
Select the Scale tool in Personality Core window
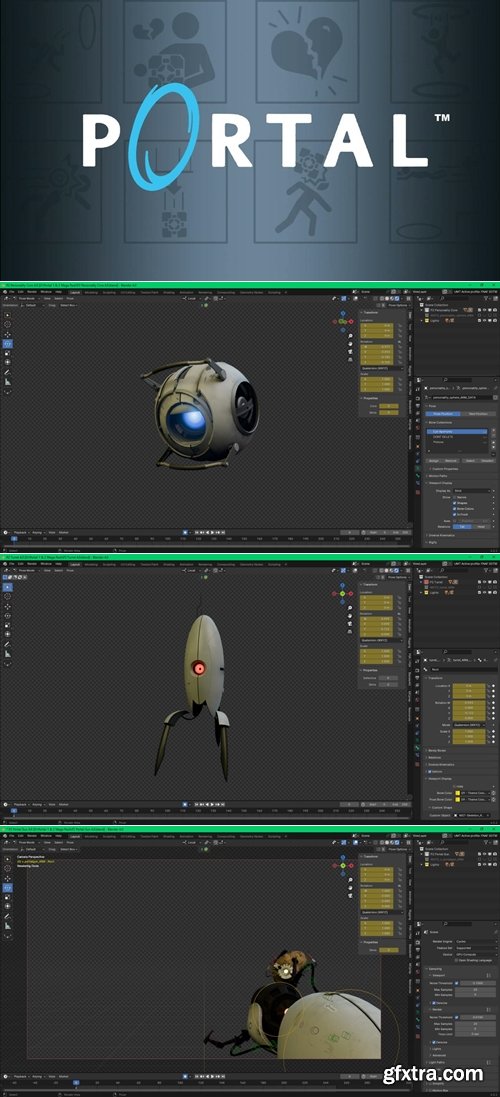point(8,353)
